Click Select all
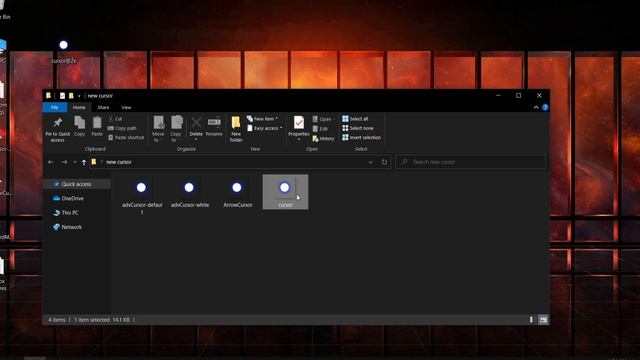Viewport: 640px width, 360px height. [355, 119]
